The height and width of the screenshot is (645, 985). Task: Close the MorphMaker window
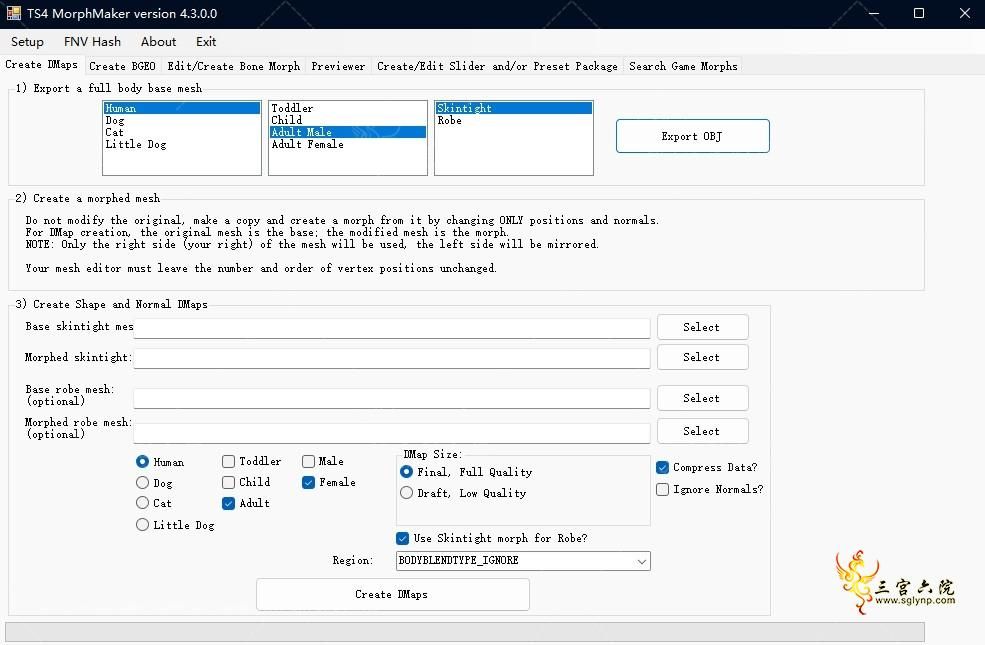pos(965,13)
